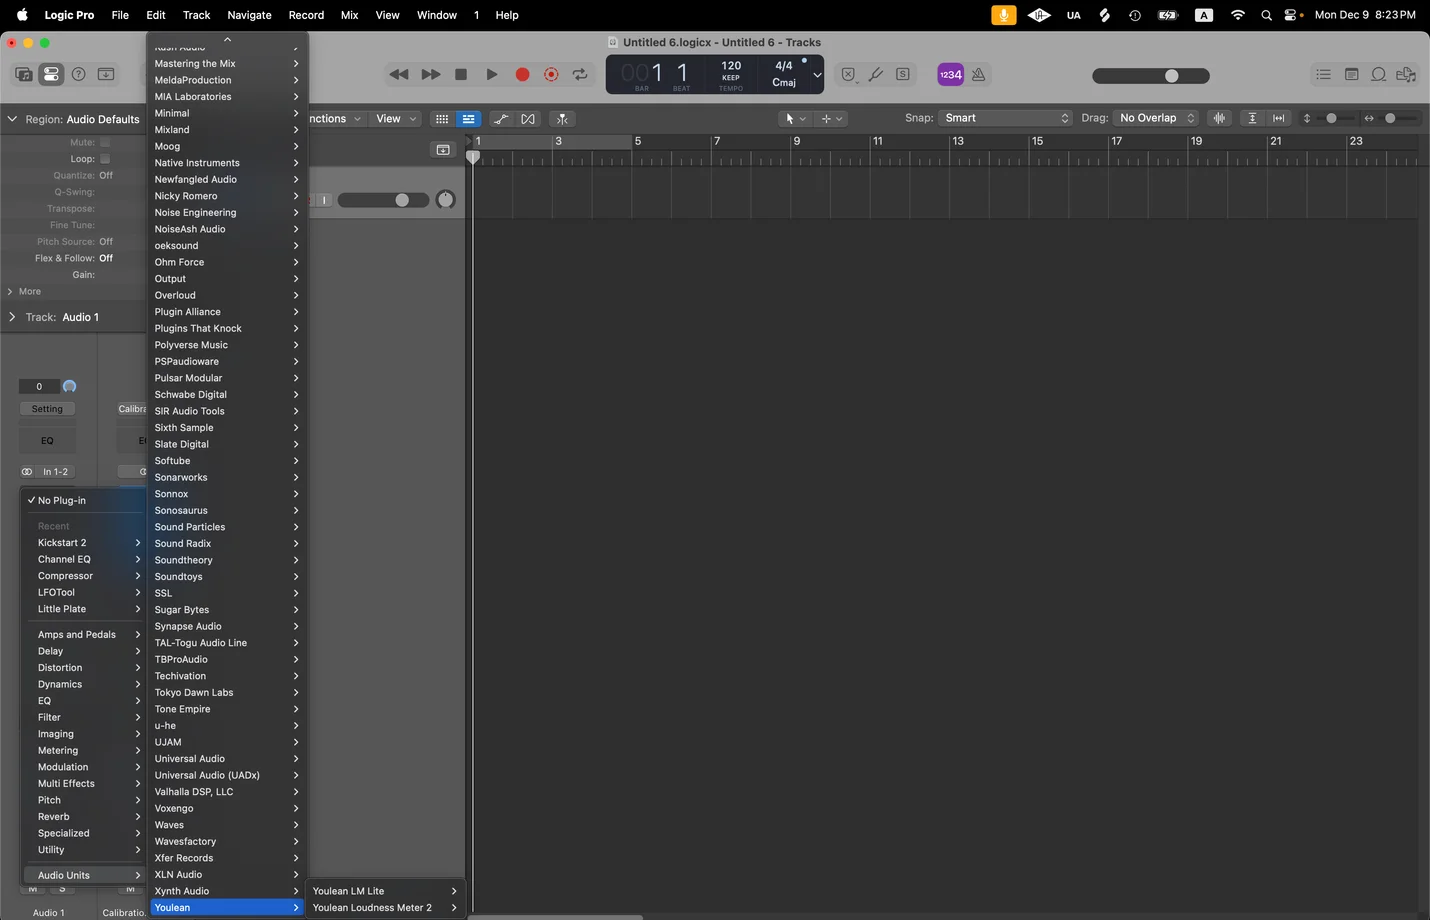This screenshot has height=920, width=1430.
Task: Click the global tracks tray icon above track header
Action: 443,150
